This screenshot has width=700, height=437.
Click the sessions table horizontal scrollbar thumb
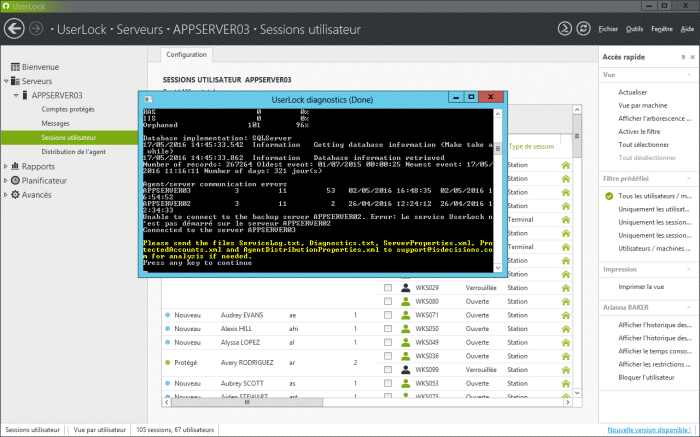coord(247,402)
